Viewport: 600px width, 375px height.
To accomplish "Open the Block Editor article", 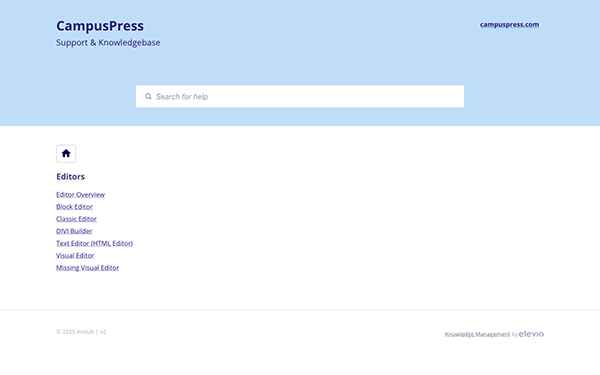I will 74,207.
